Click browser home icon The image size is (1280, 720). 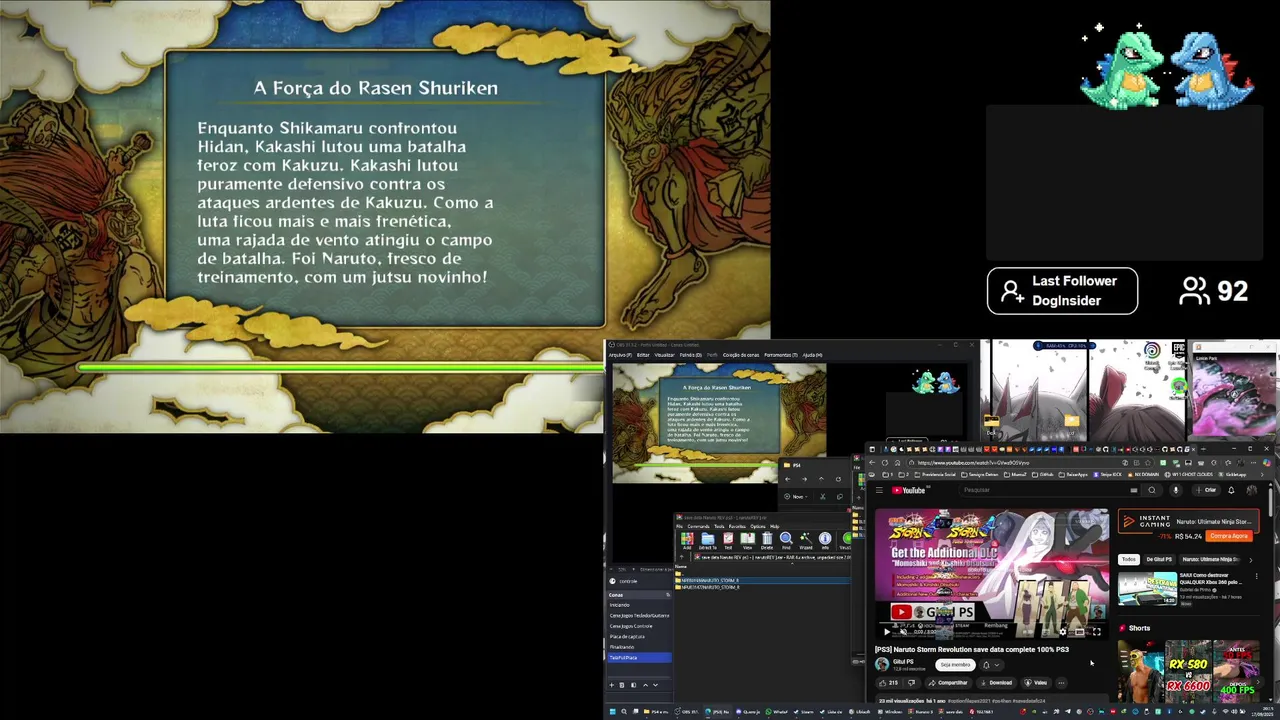coord(897,463)
